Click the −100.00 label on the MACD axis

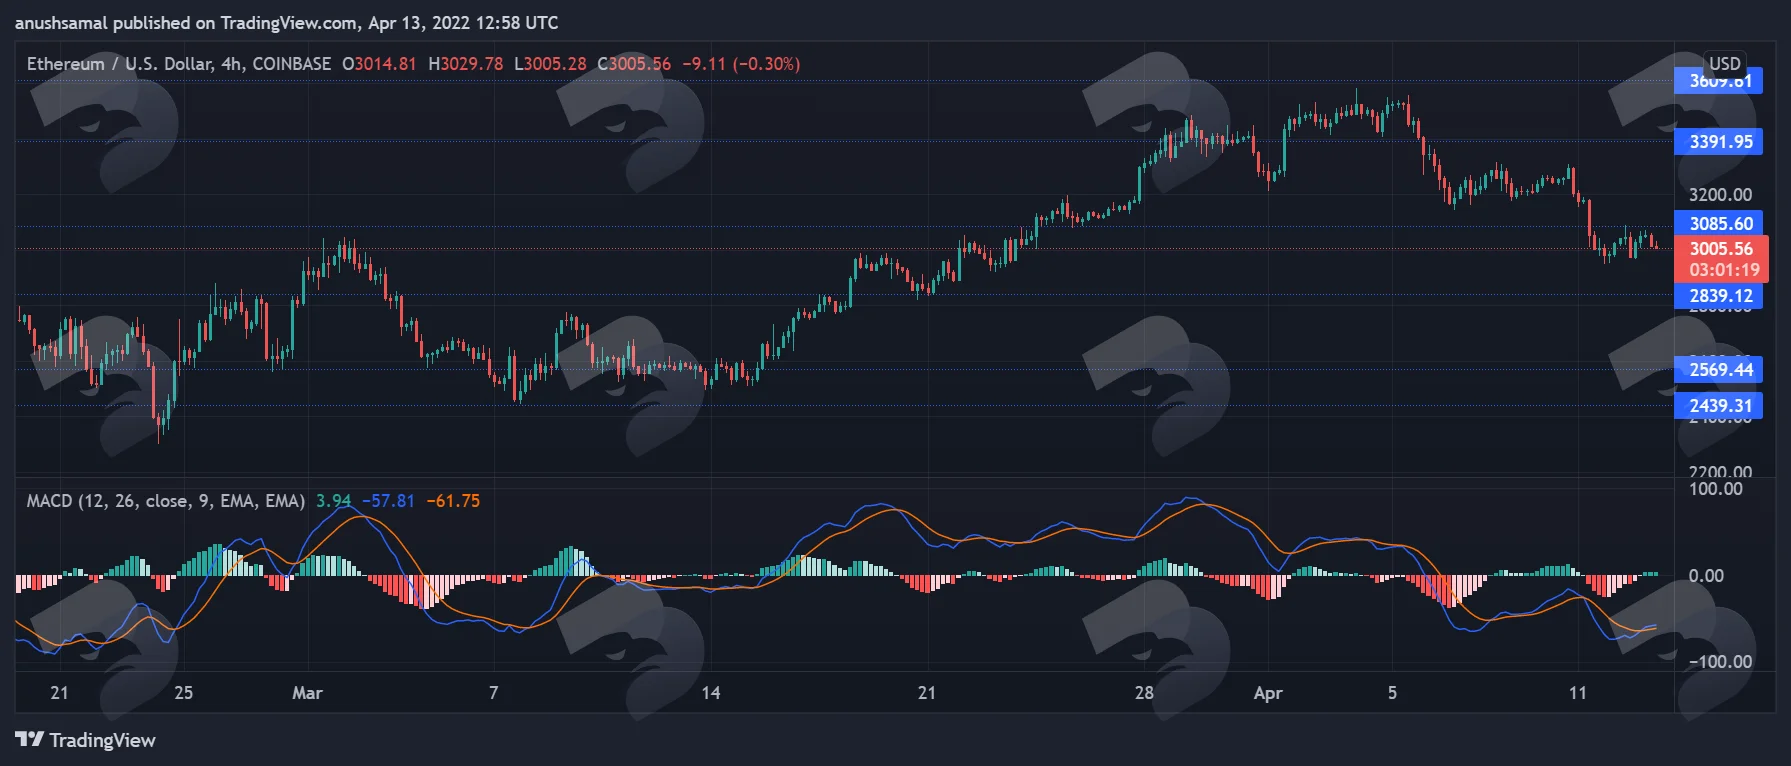(1720, 662)
